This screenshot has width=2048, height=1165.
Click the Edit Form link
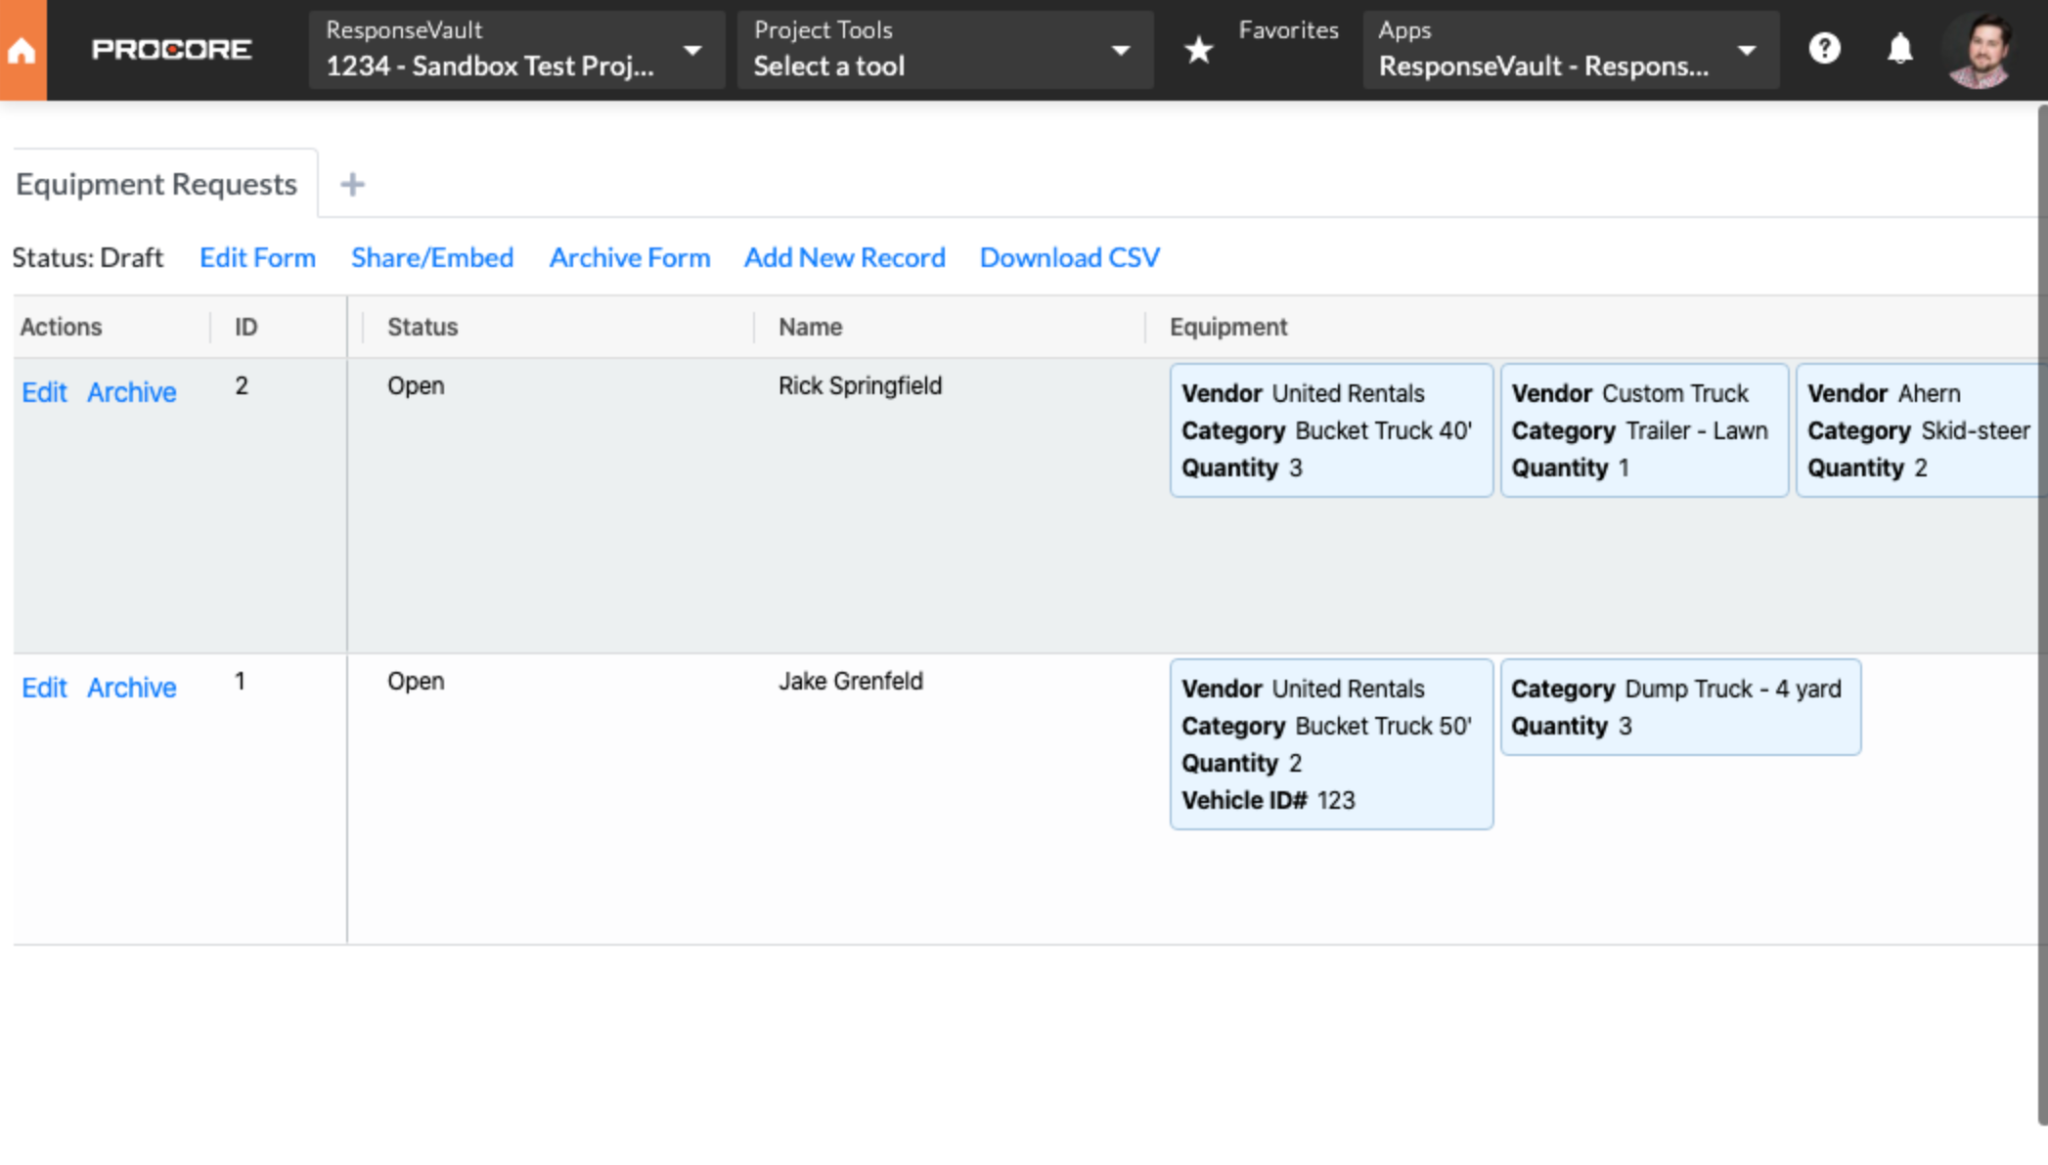click(x=257, y=258)
